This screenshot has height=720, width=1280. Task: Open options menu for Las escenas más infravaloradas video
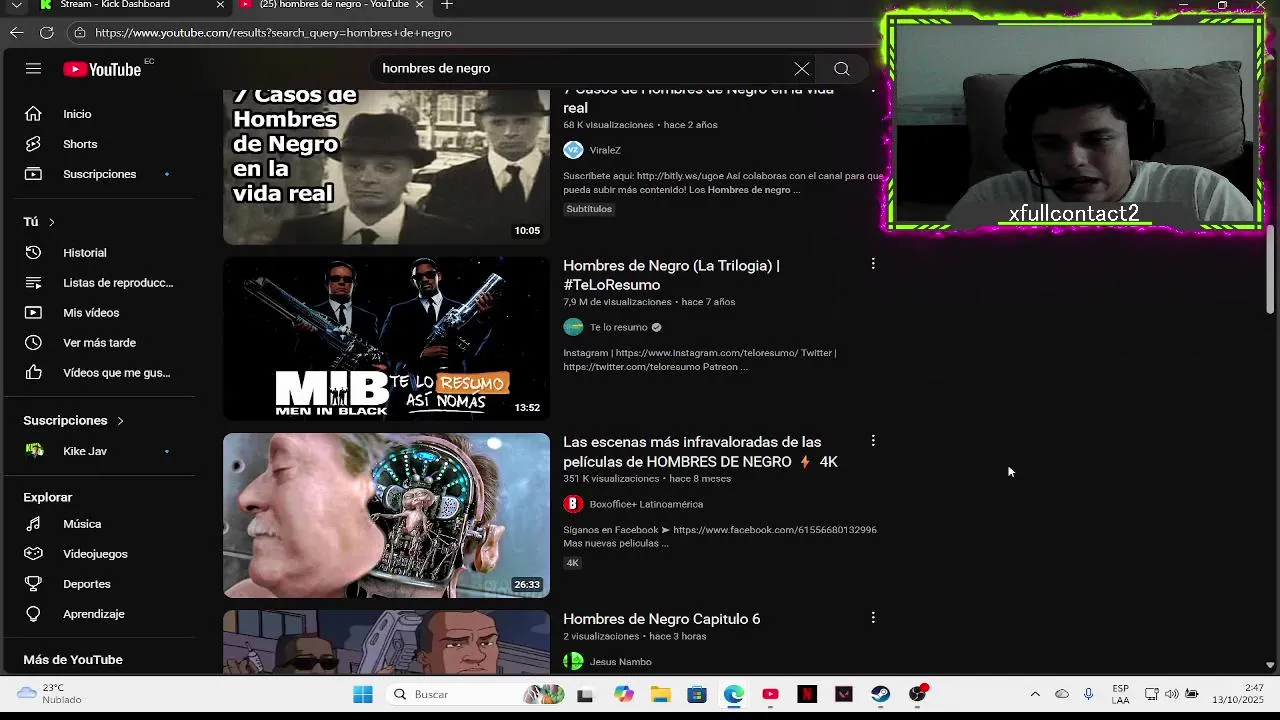tap(873, 441)
